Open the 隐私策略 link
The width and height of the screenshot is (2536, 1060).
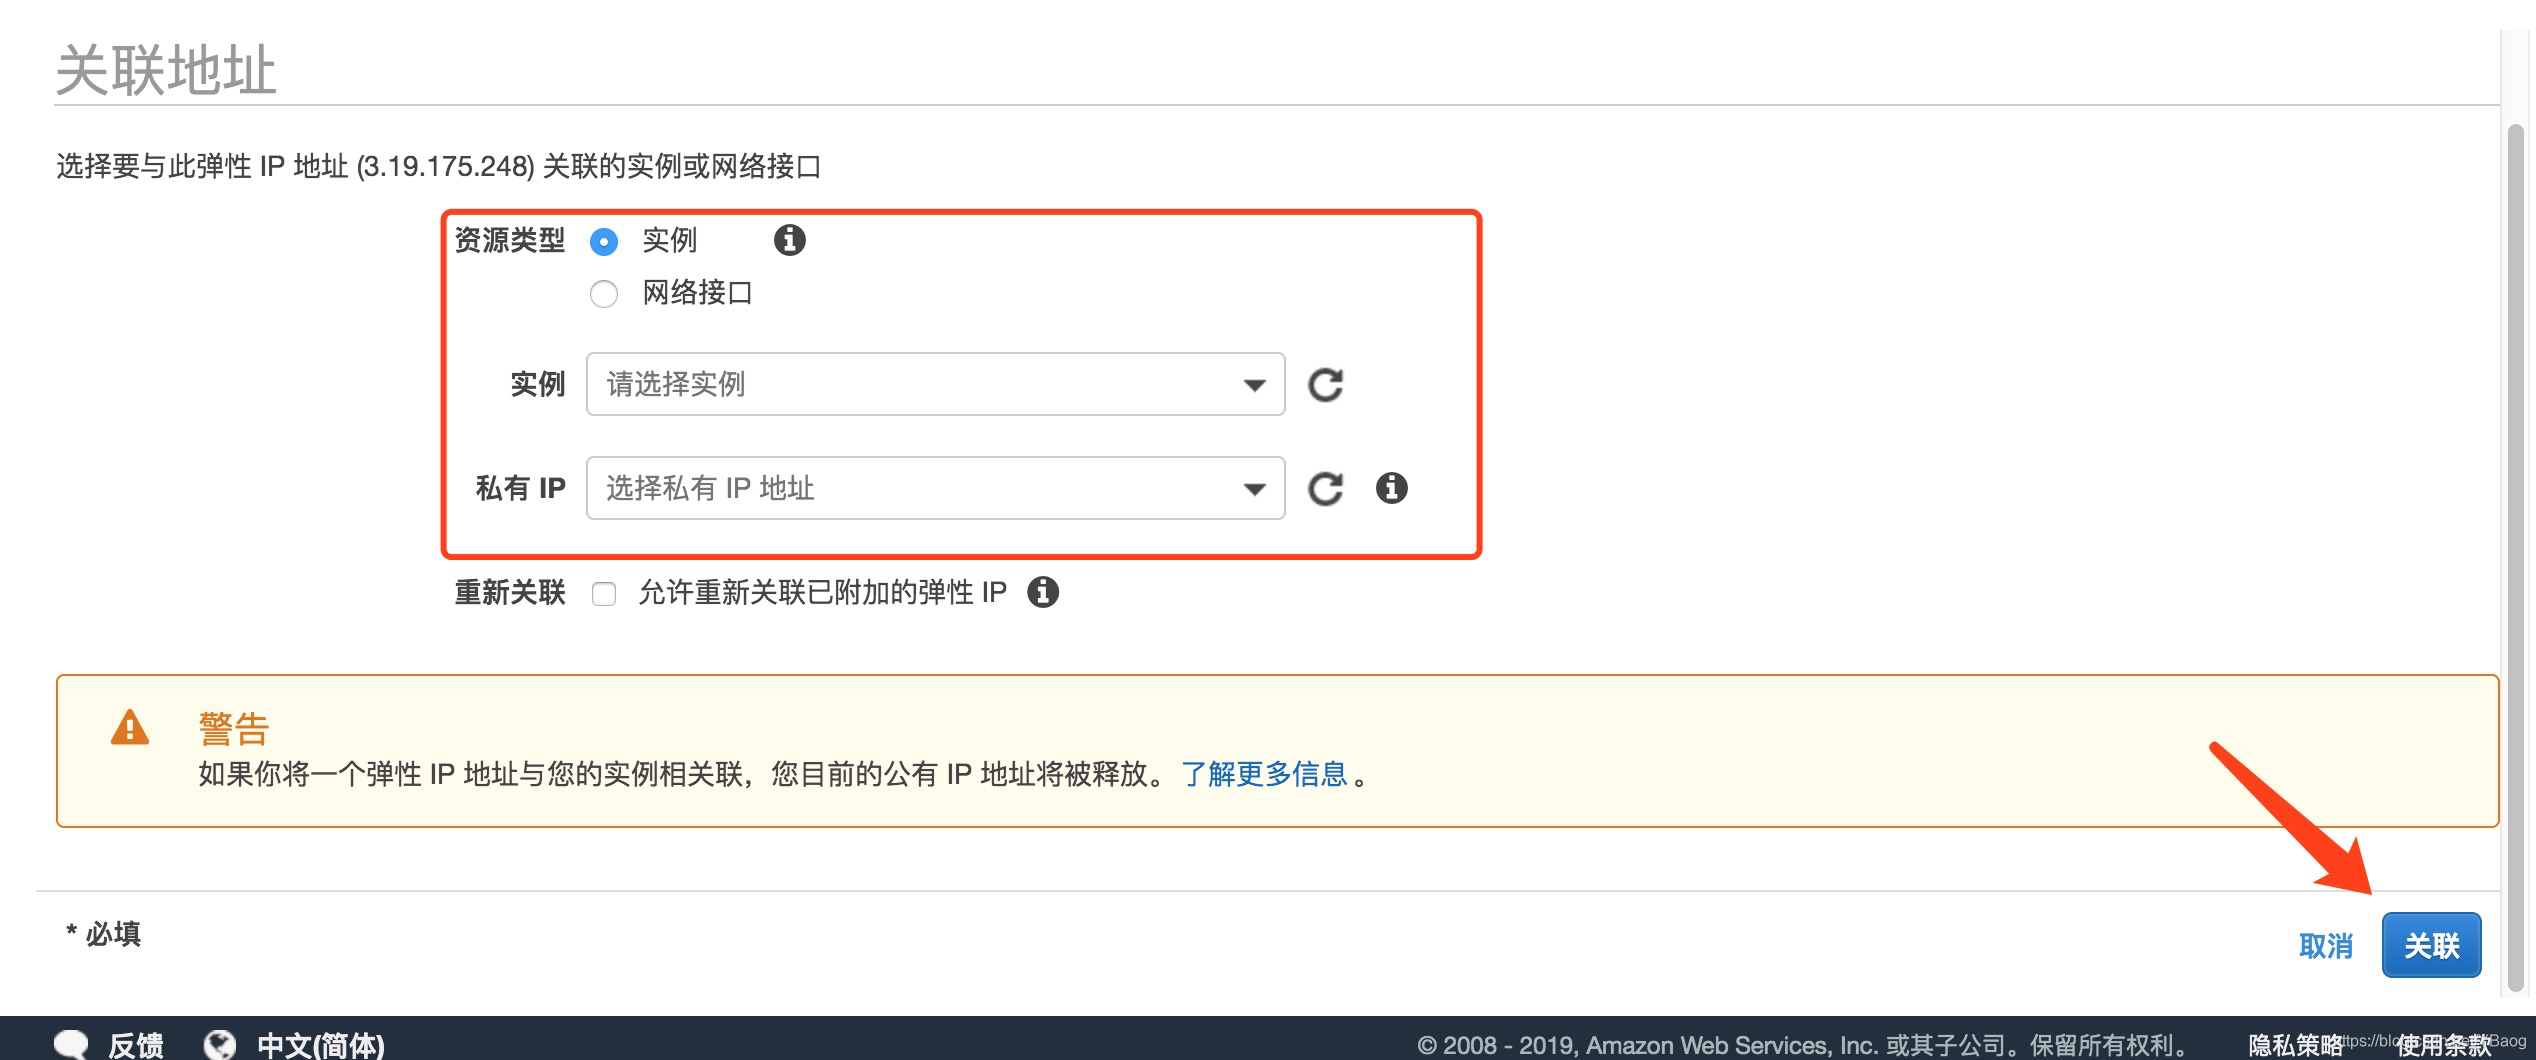coord(2295,1045)
